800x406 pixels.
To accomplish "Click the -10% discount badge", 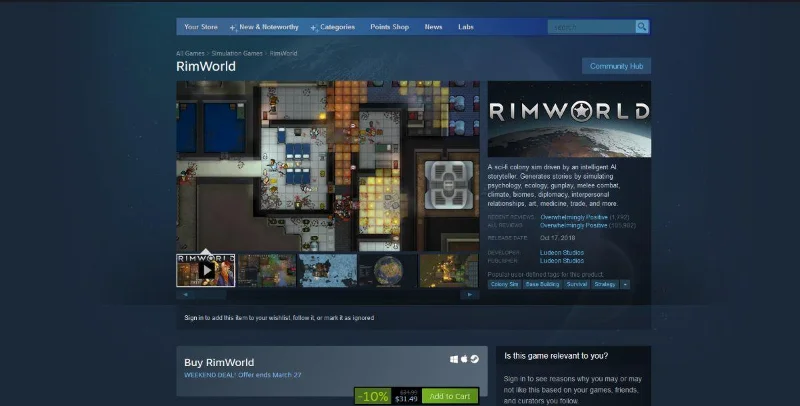I will [373, 396].
